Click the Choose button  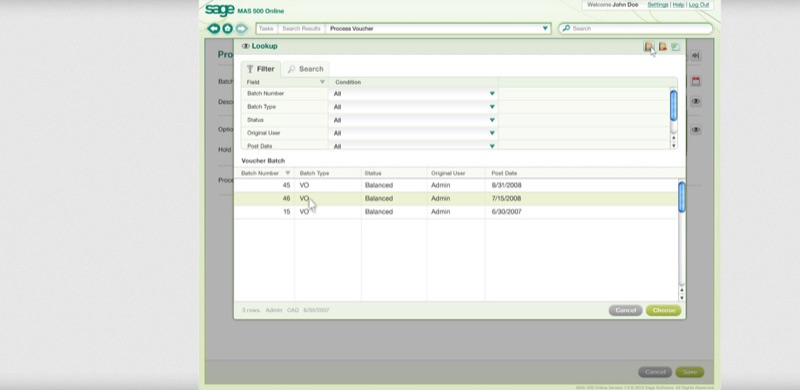663,310
